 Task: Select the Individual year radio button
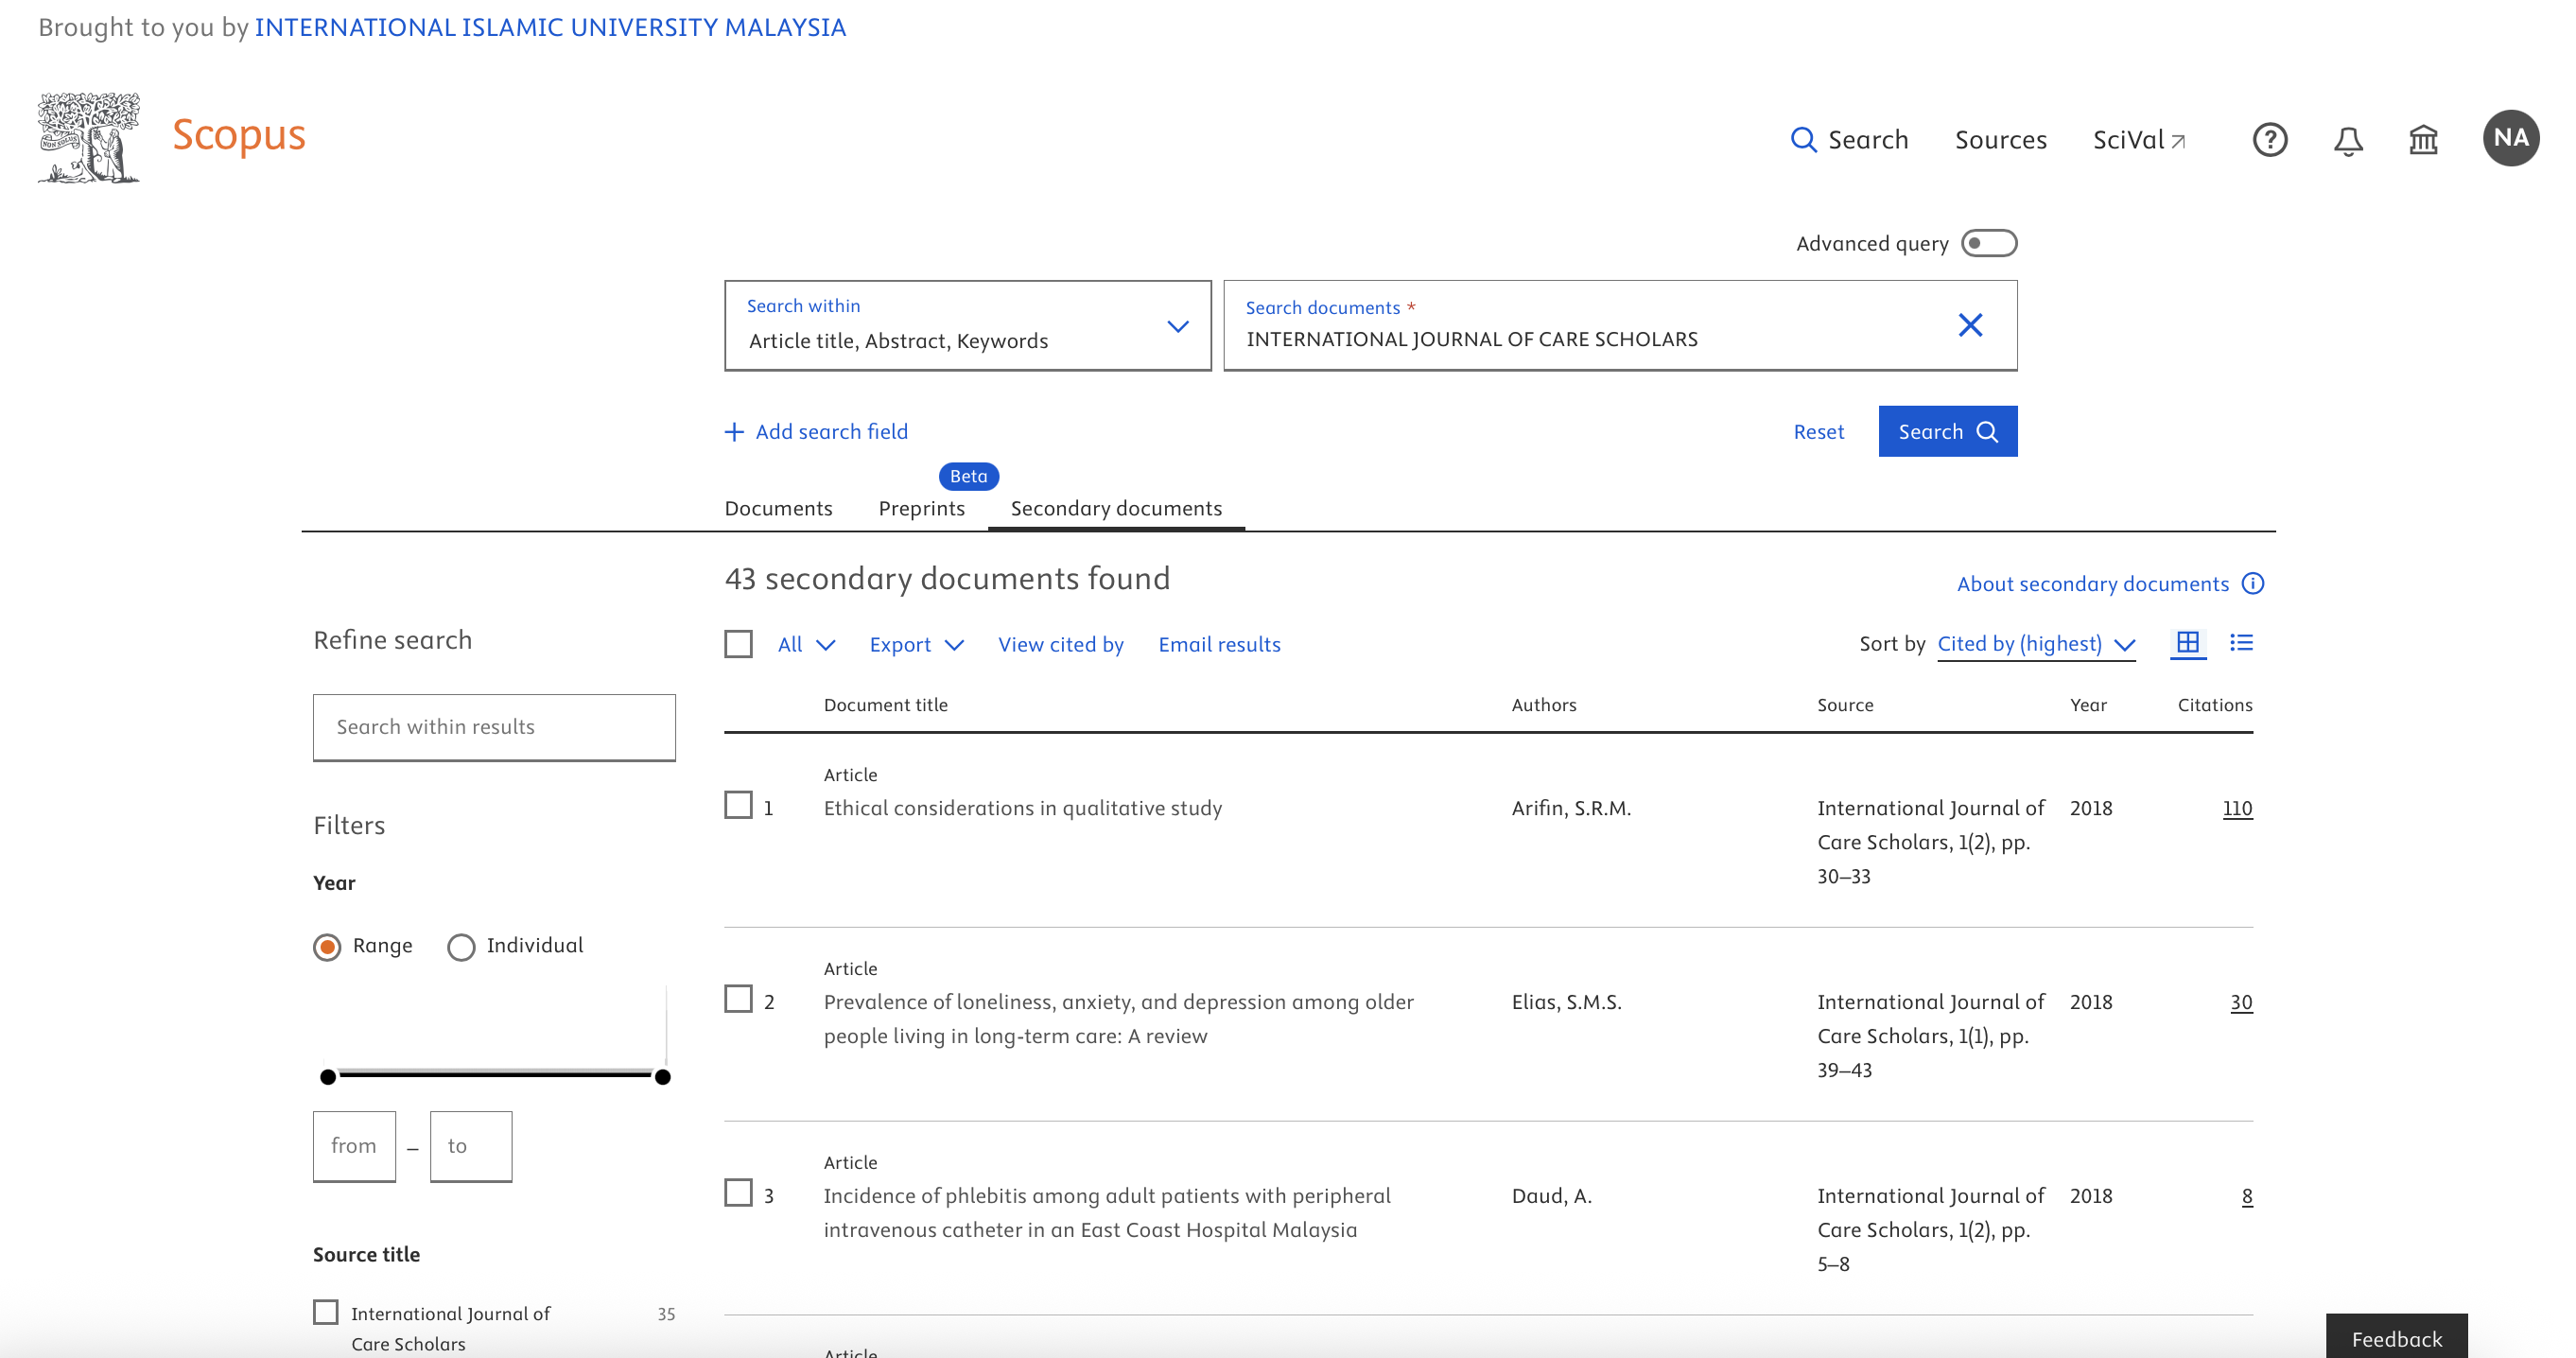point(460,946)
